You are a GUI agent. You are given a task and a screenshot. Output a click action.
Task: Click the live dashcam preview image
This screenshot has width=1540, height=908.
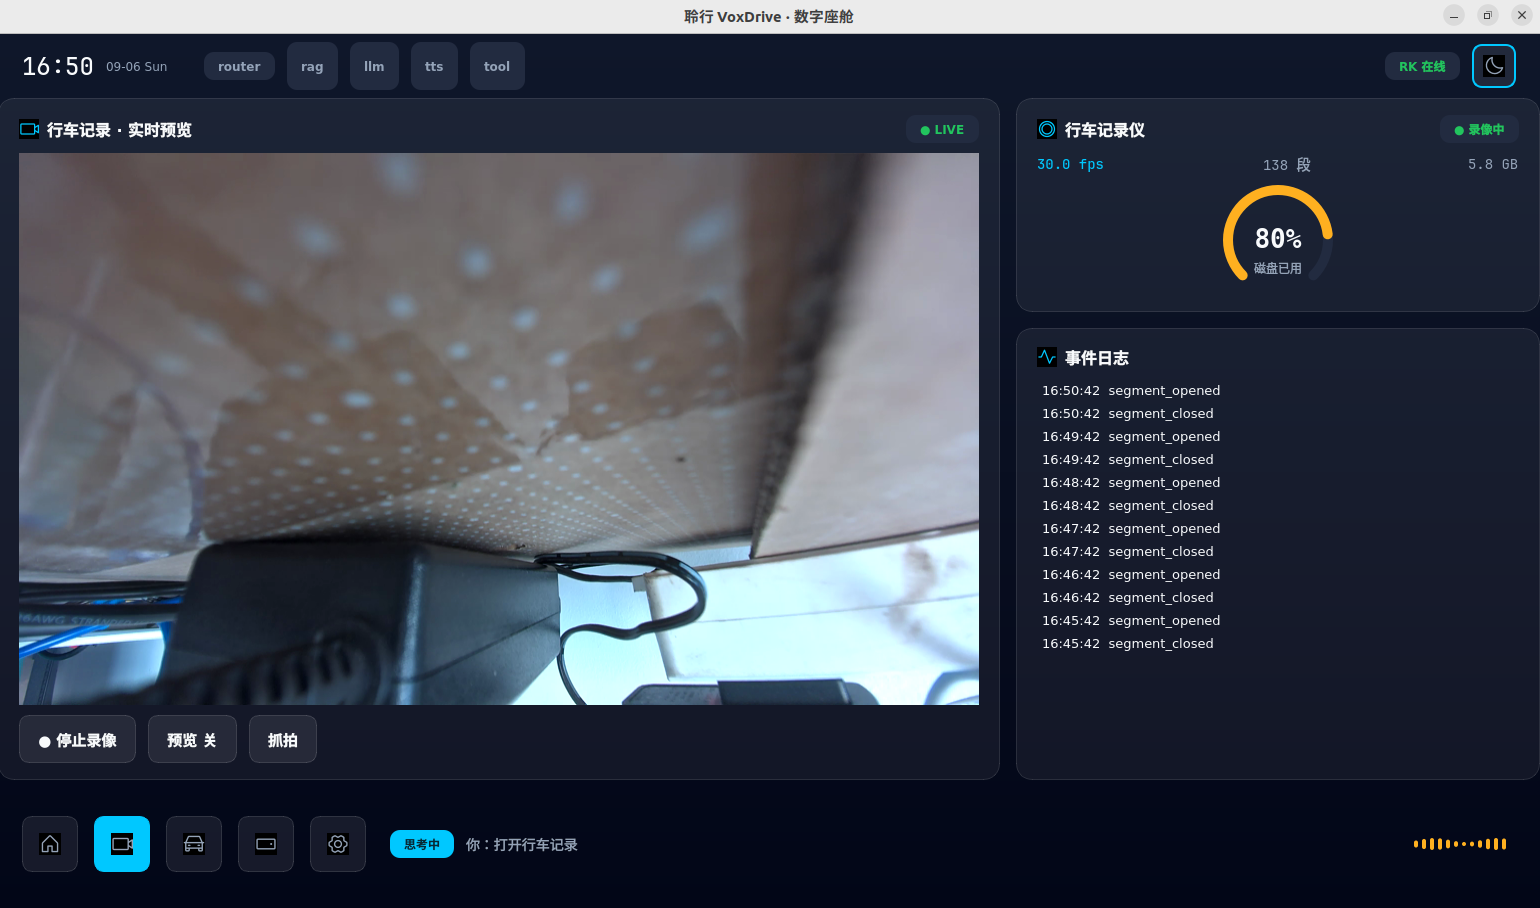coord(499,429)
